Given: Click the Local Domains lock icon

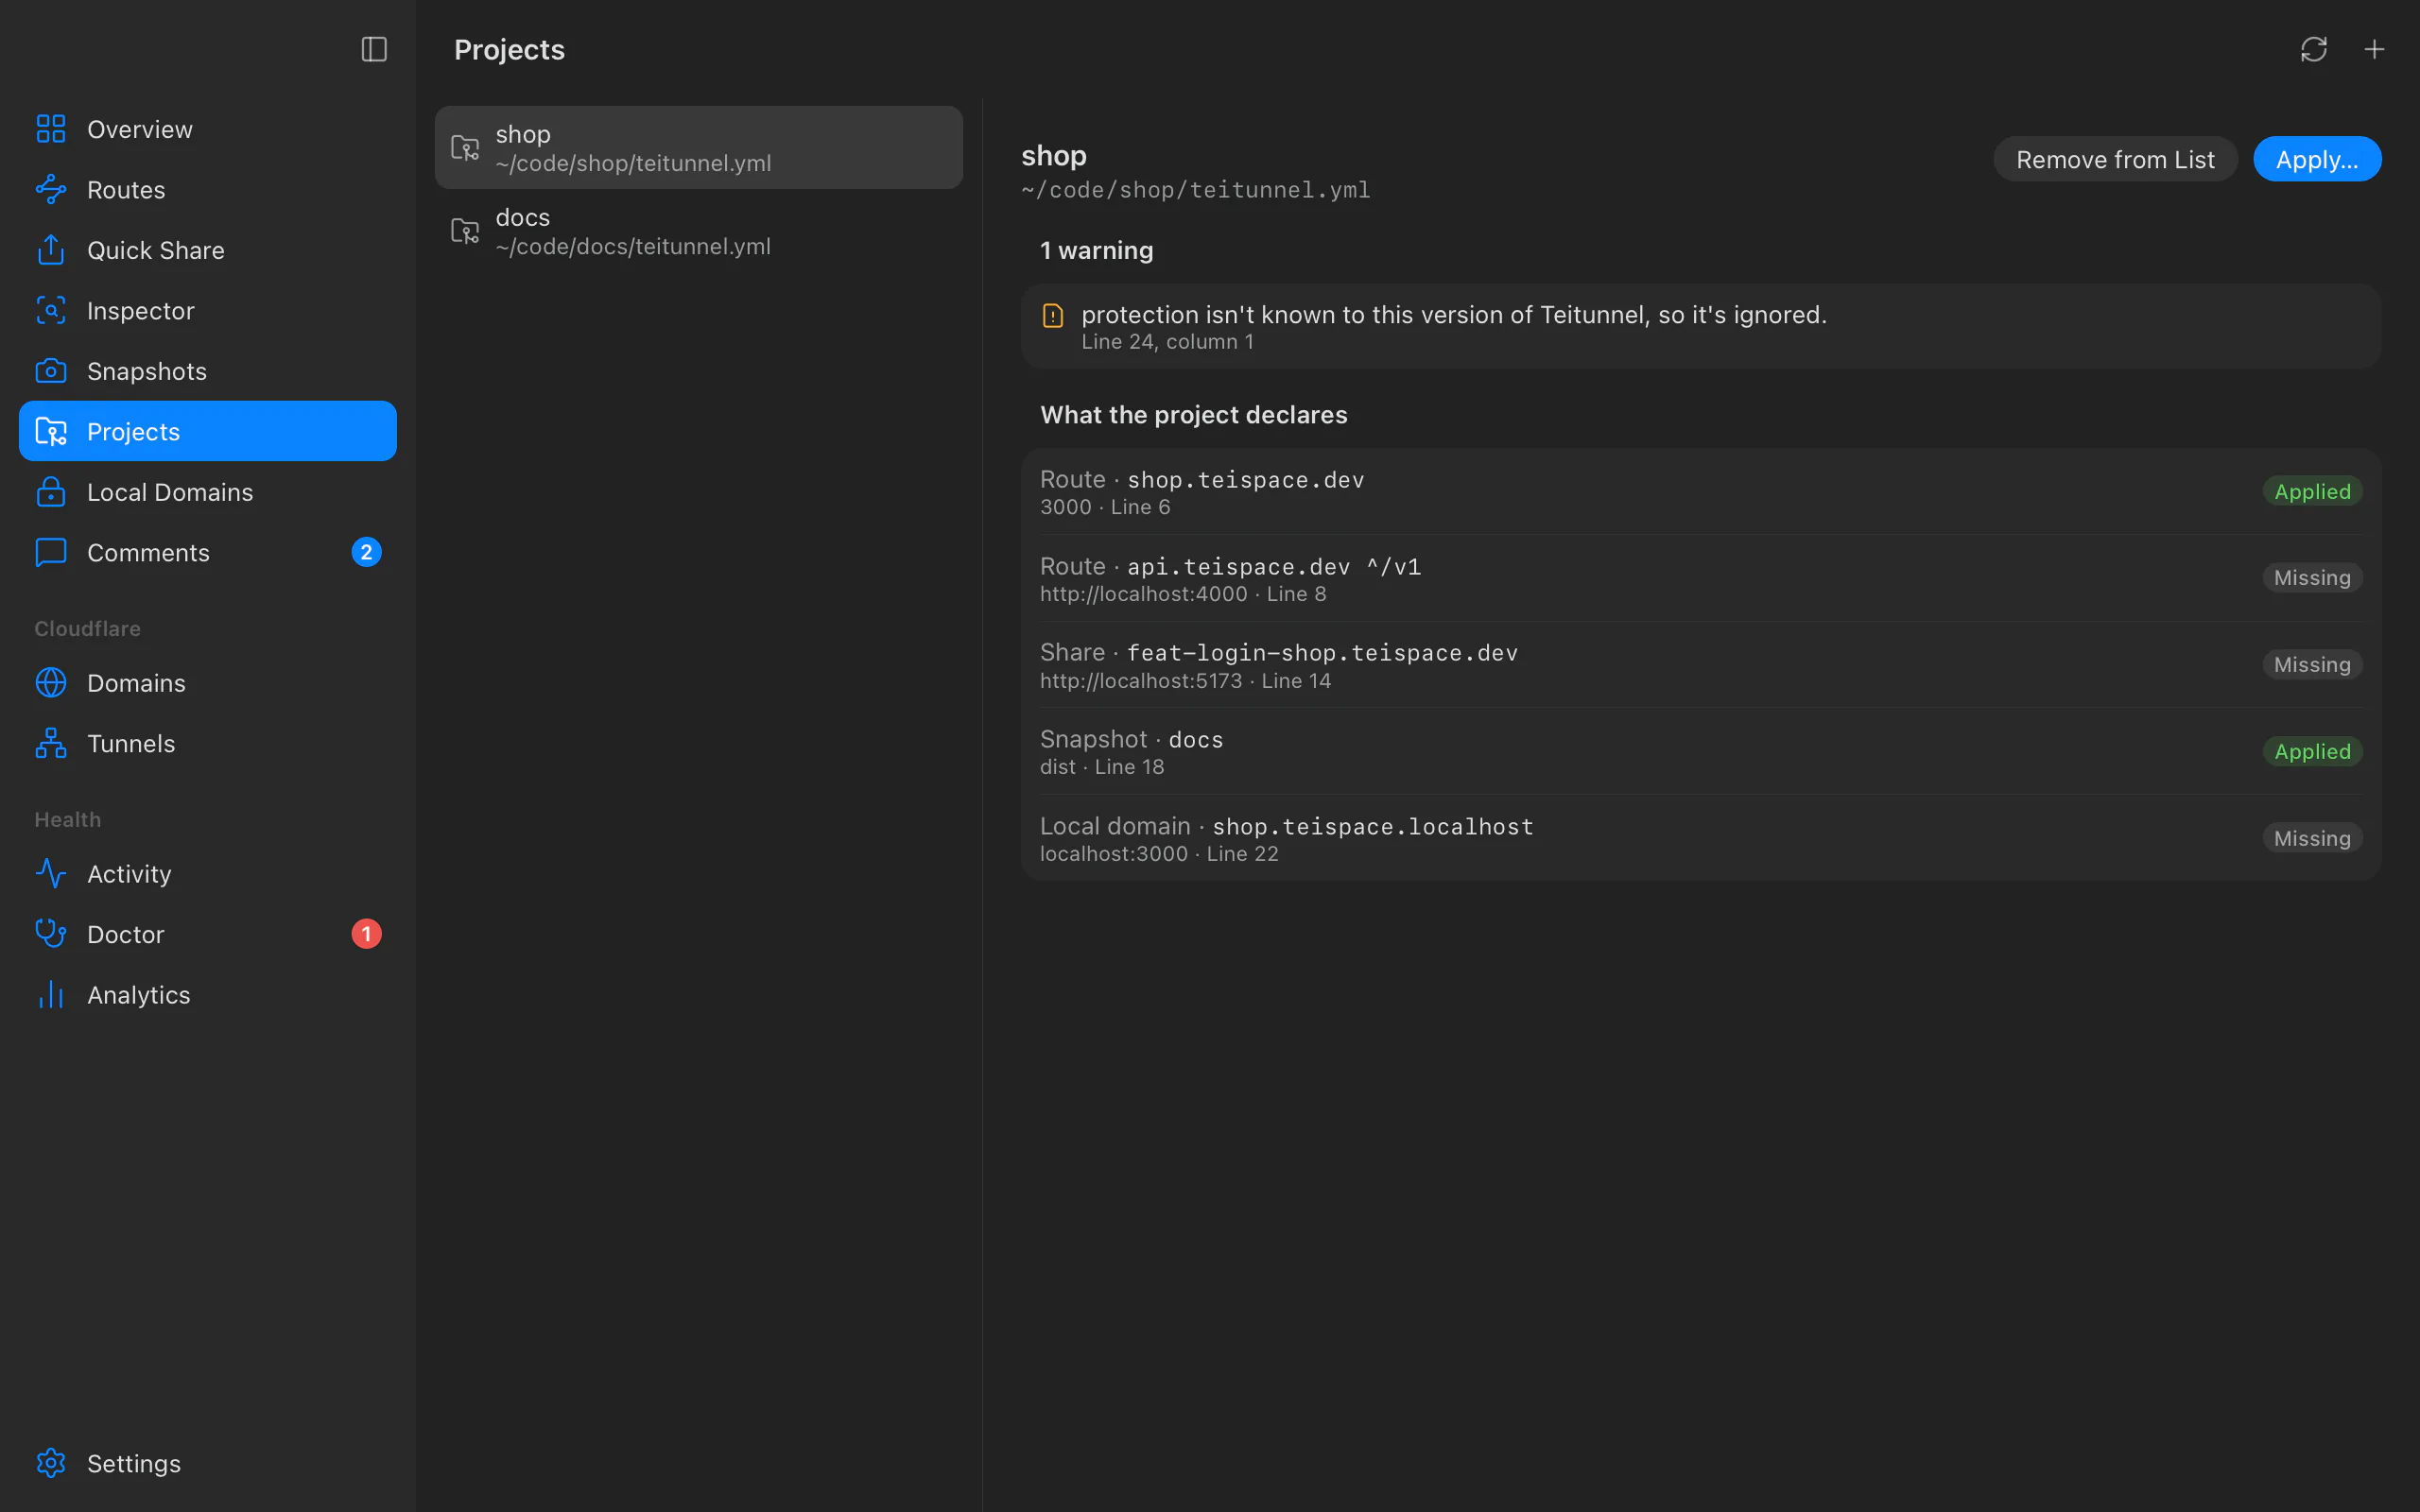Looking at the screenshot, I should point(51,492).
